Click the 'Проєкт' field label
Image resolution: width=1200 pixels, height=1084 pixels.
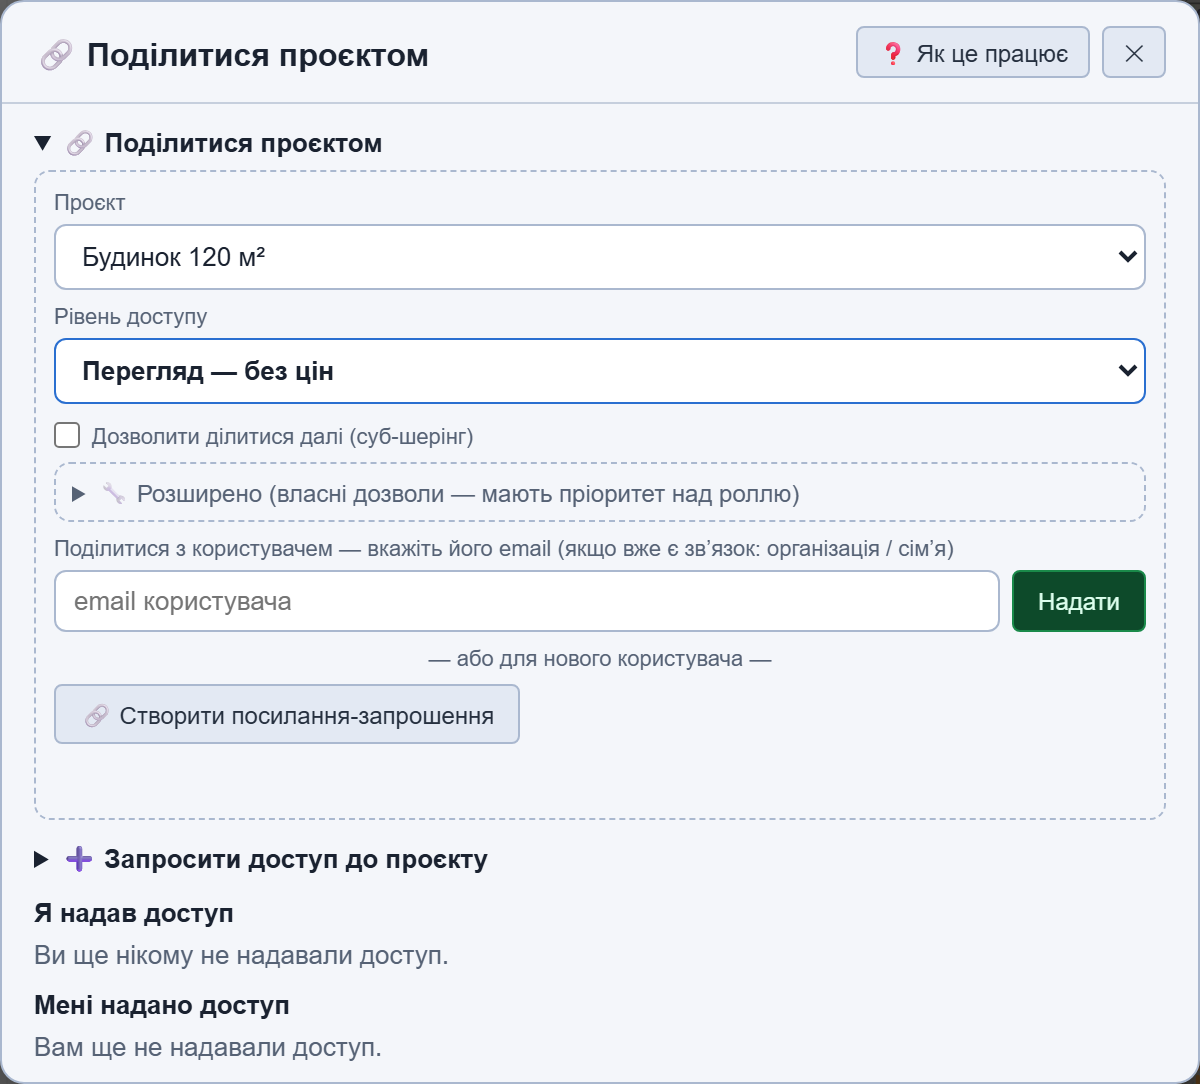click(90, 203)
